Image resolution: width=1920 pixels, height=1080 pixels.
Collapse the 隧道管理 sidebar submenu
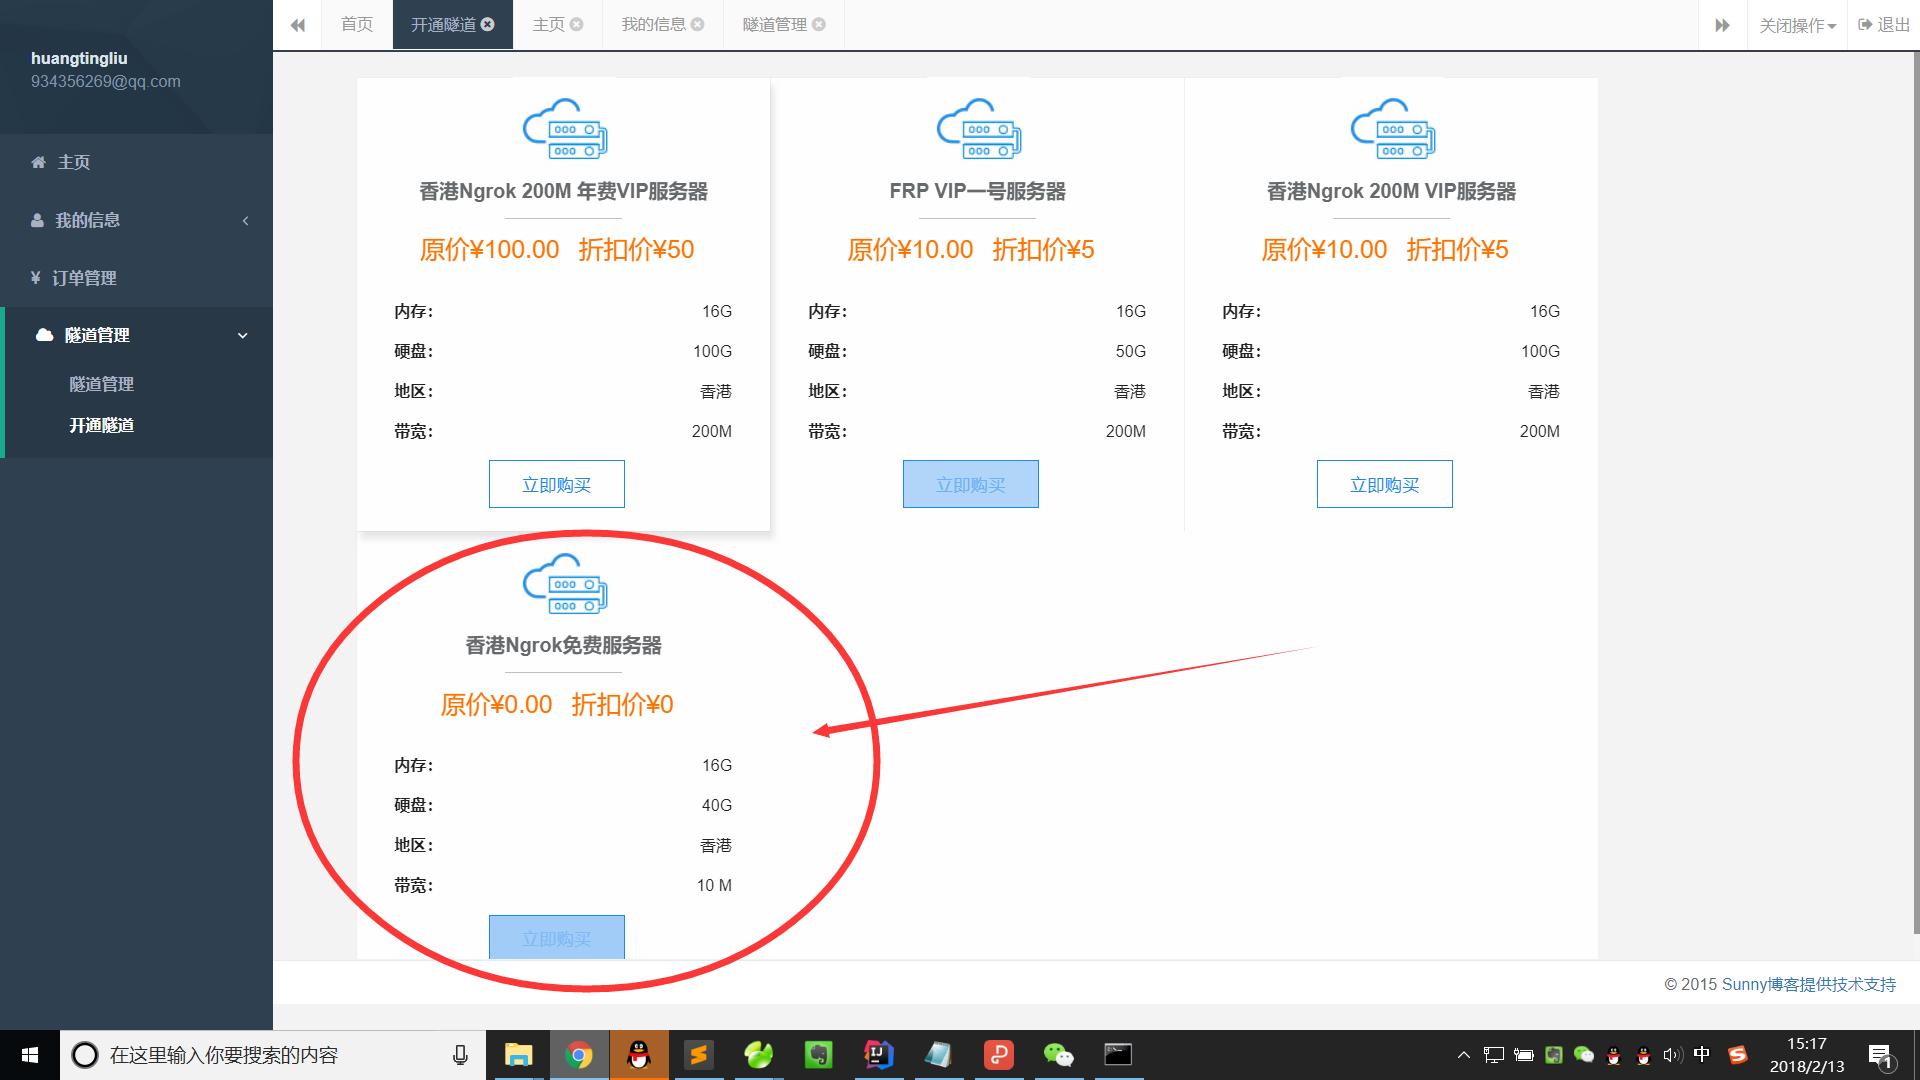click(241, 335)
